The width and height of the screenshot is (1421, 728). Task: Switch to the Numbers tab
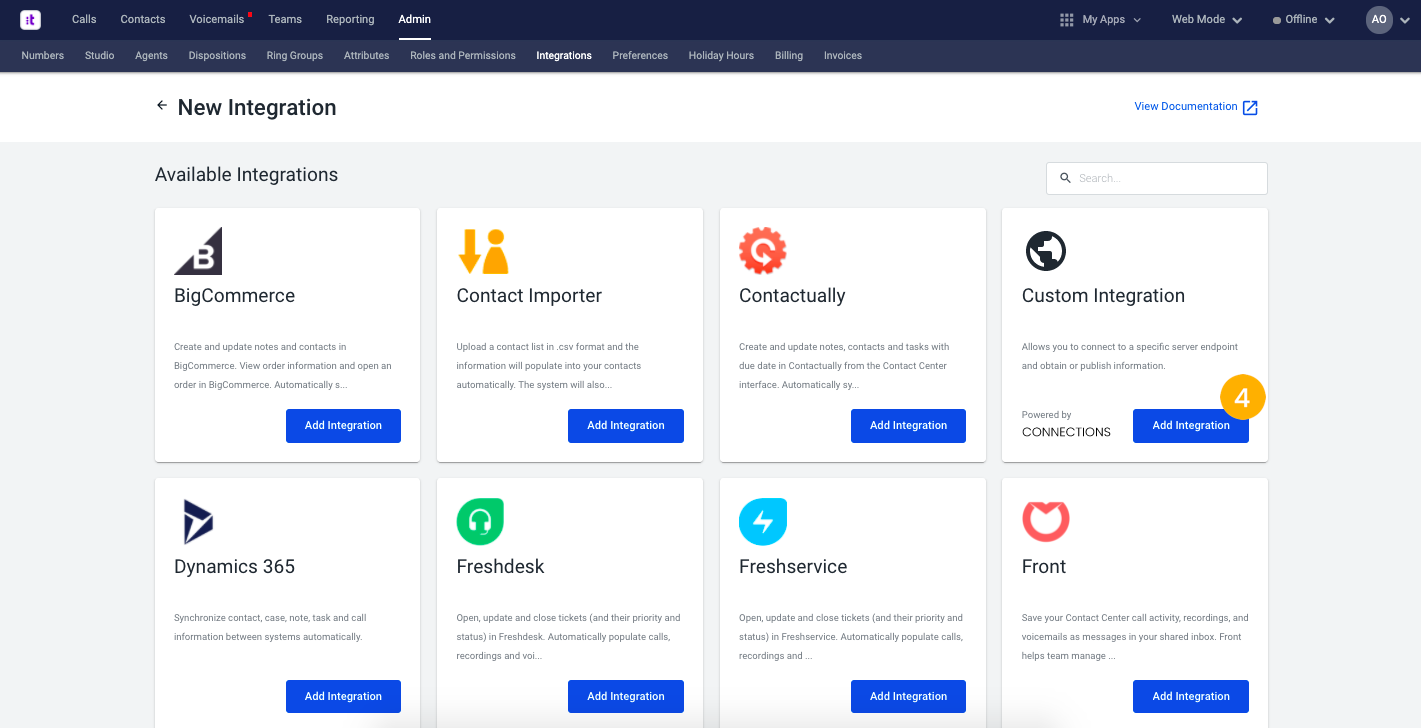point(43,55)
